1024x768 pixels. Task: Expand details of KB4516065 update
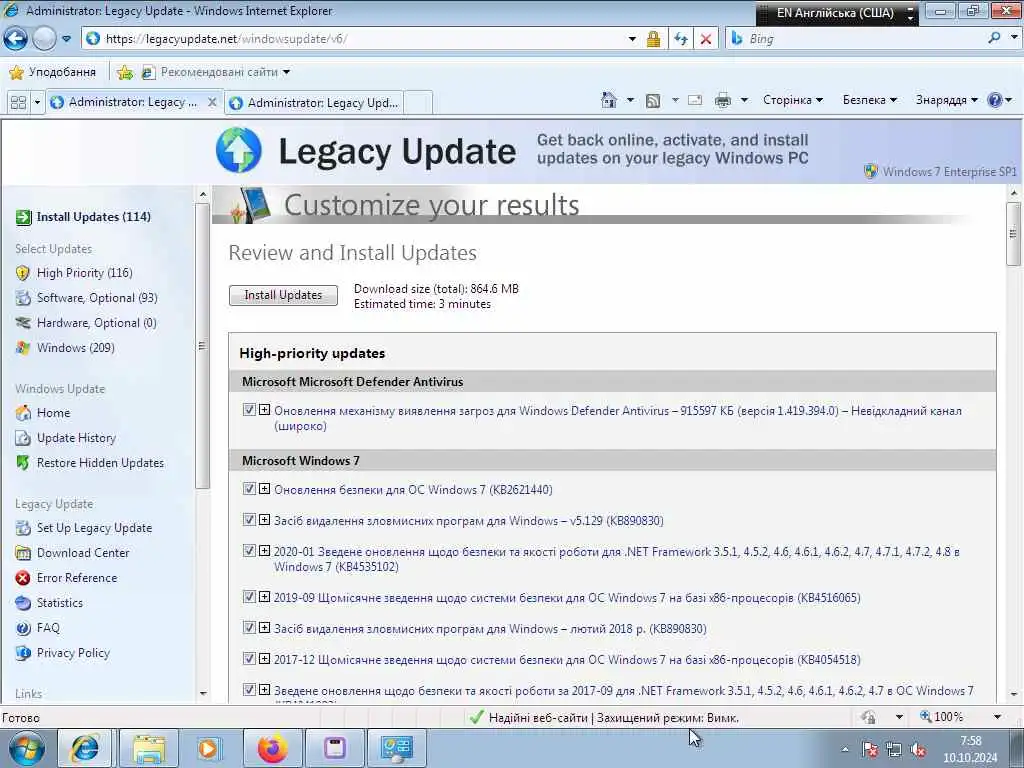[x=264, y=597]
